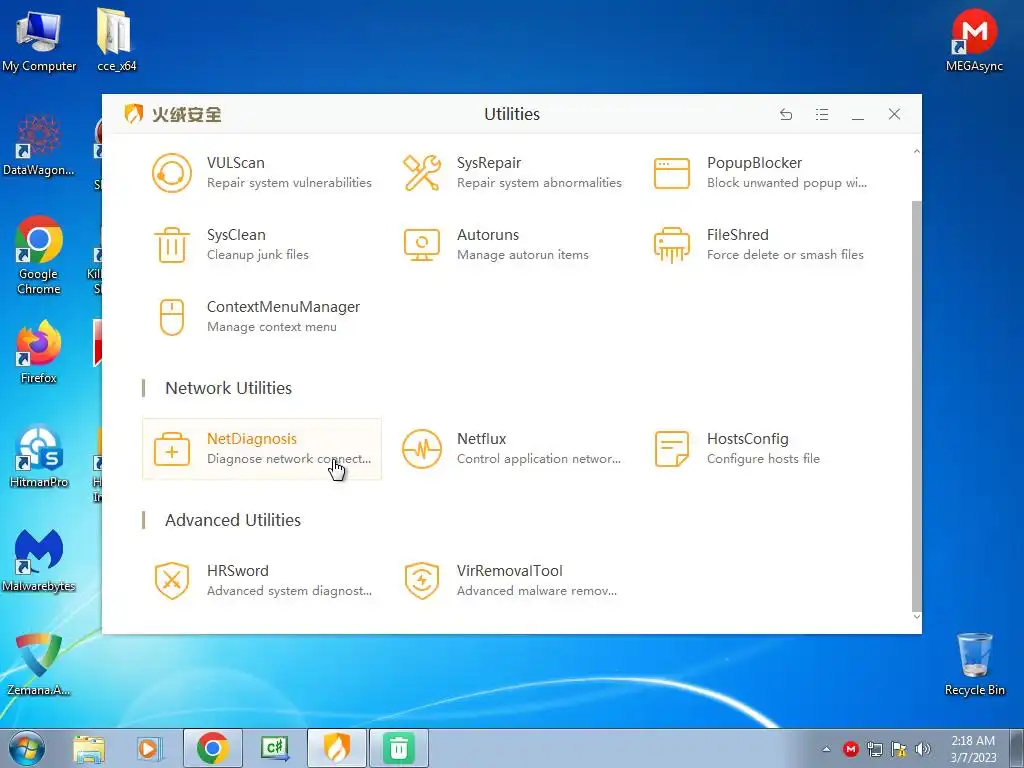The height and width of the screenshot is (768, 1024).
Task: Open the taskbar clock showing 2:18 AM
Action: click(x=973, y=749)
